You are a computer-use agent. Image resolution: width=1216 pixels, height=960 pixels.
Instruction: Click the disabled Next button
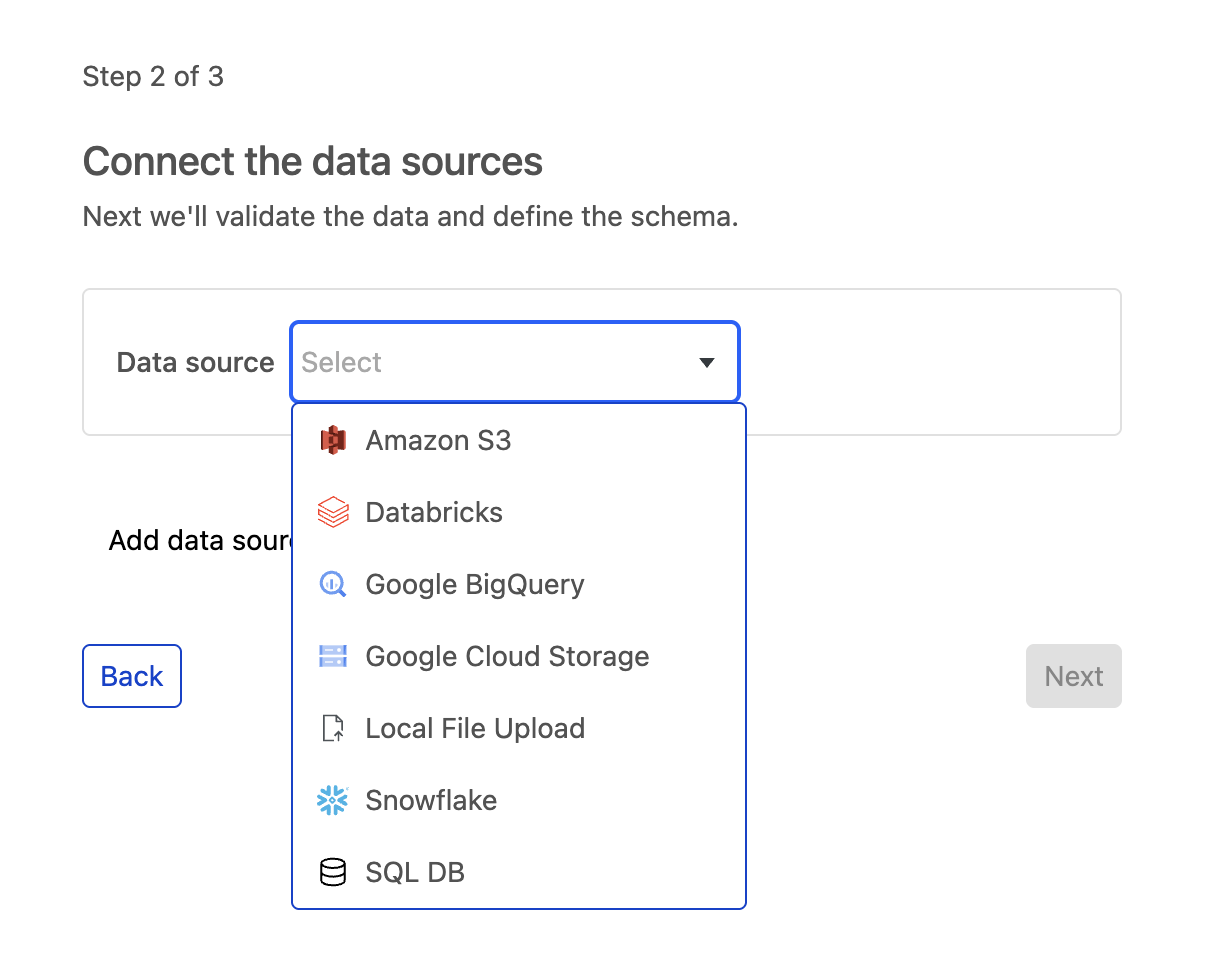[1074, 676]
